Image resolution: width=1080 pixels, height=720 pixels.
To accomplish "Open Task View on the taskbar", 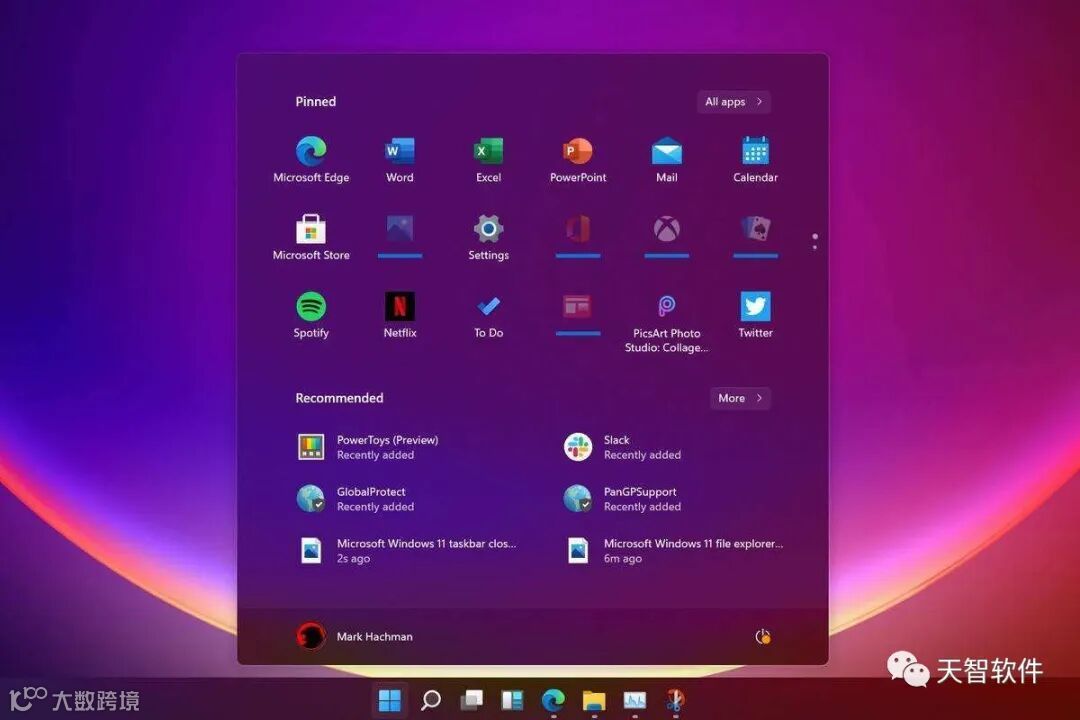I will tap(472, 701).
